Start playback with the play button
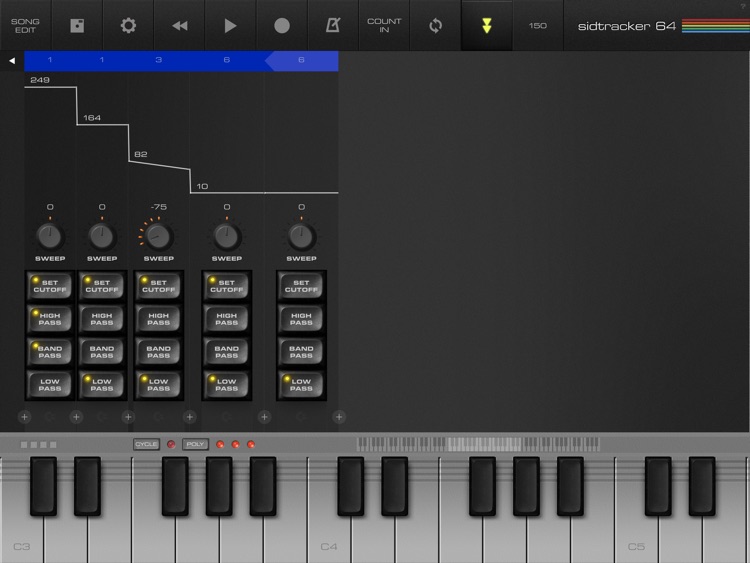Screen dimensions: 750x563 231,25
